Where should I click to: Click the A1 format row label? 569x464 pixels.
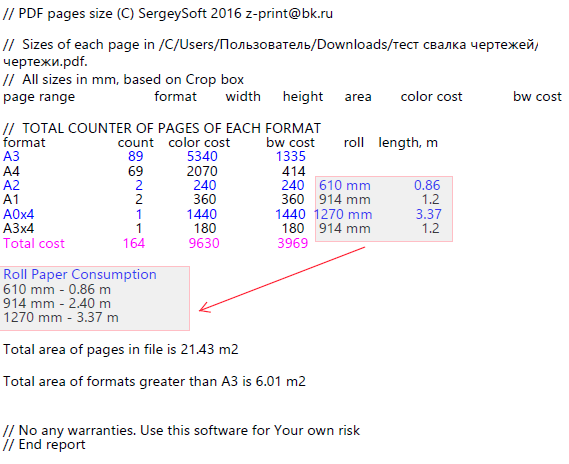tap(11, 200)
